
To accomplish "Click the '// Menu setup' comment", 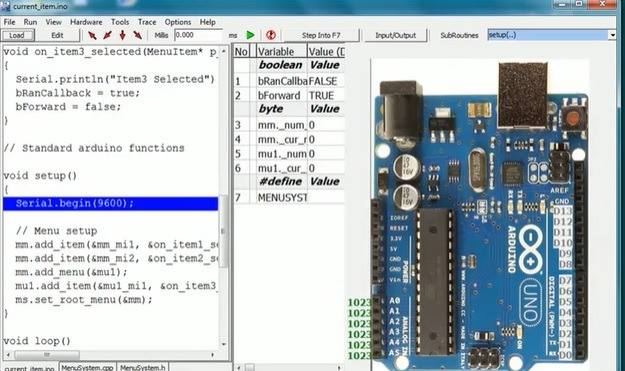I will pos(56,231).
